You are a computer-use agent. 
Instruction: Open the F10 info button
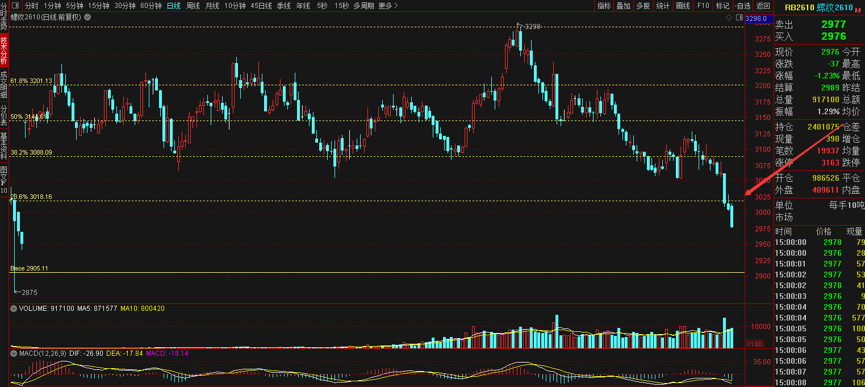[702, 6]
